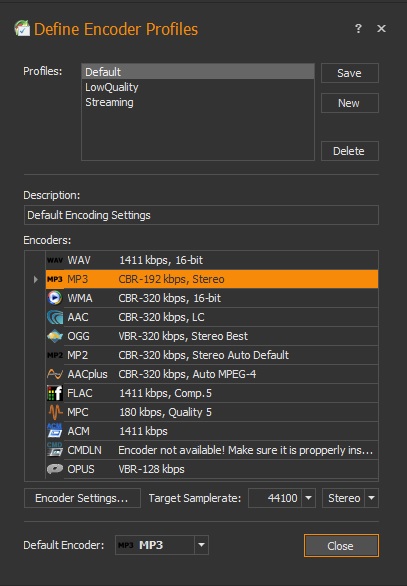Click the New profile button
The width and height of the screenshot is (407, 586).
click(x=350, y=103)
